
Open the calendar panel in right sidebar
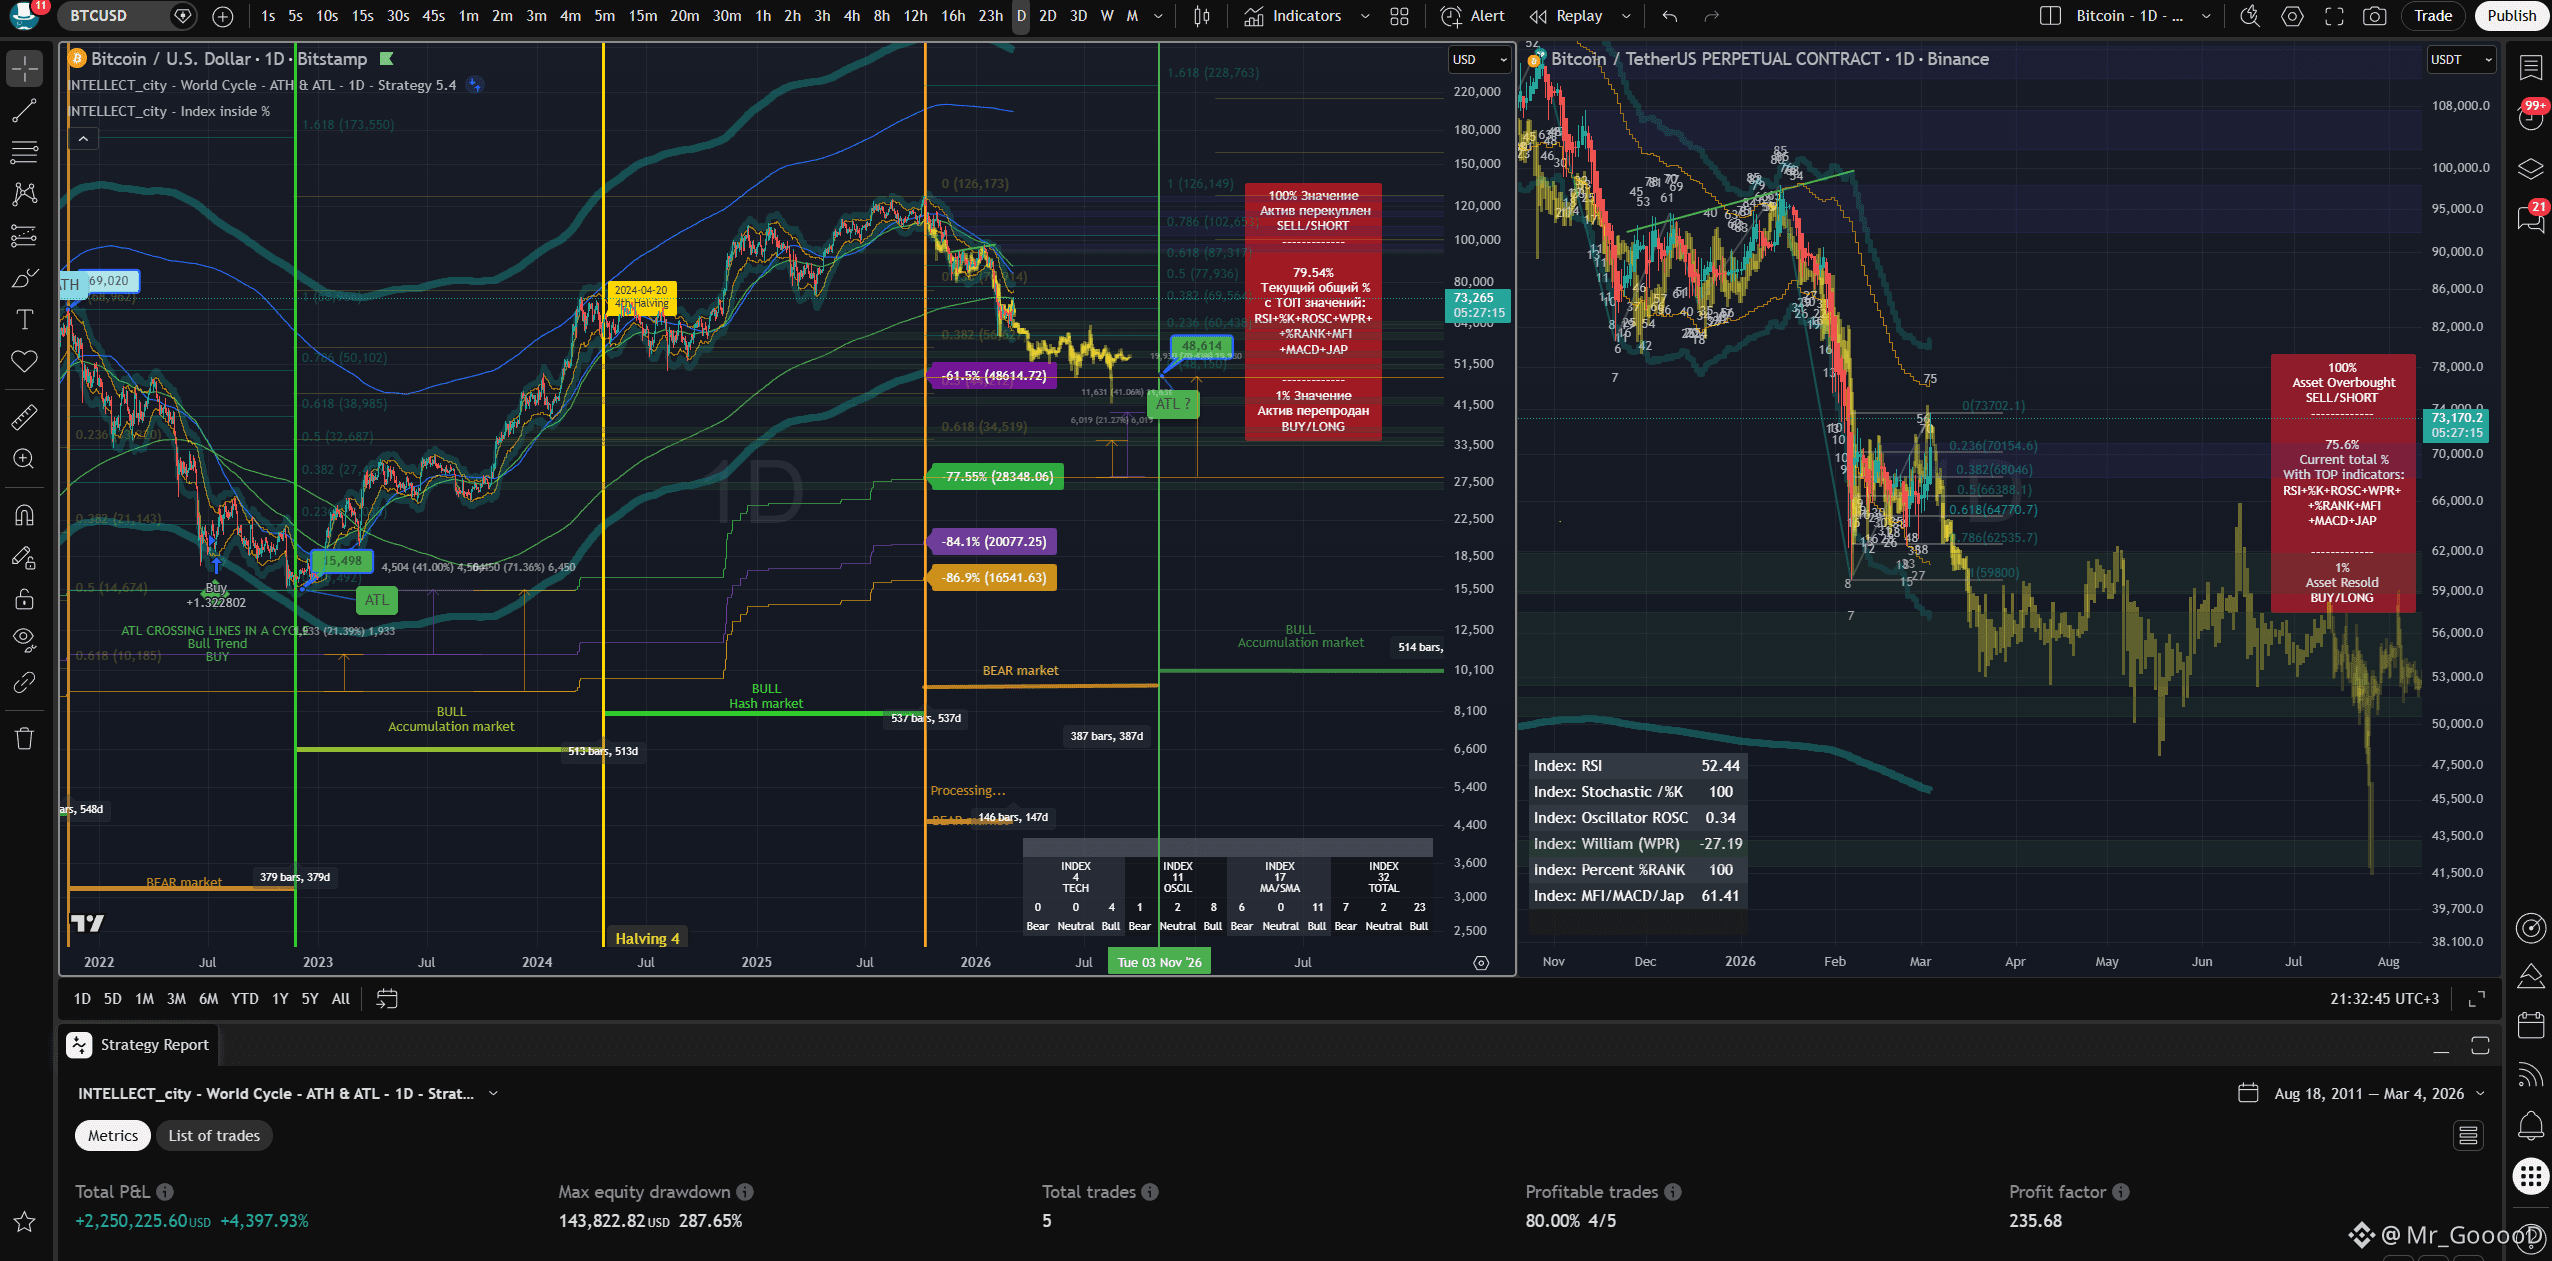point(2531,1025)
